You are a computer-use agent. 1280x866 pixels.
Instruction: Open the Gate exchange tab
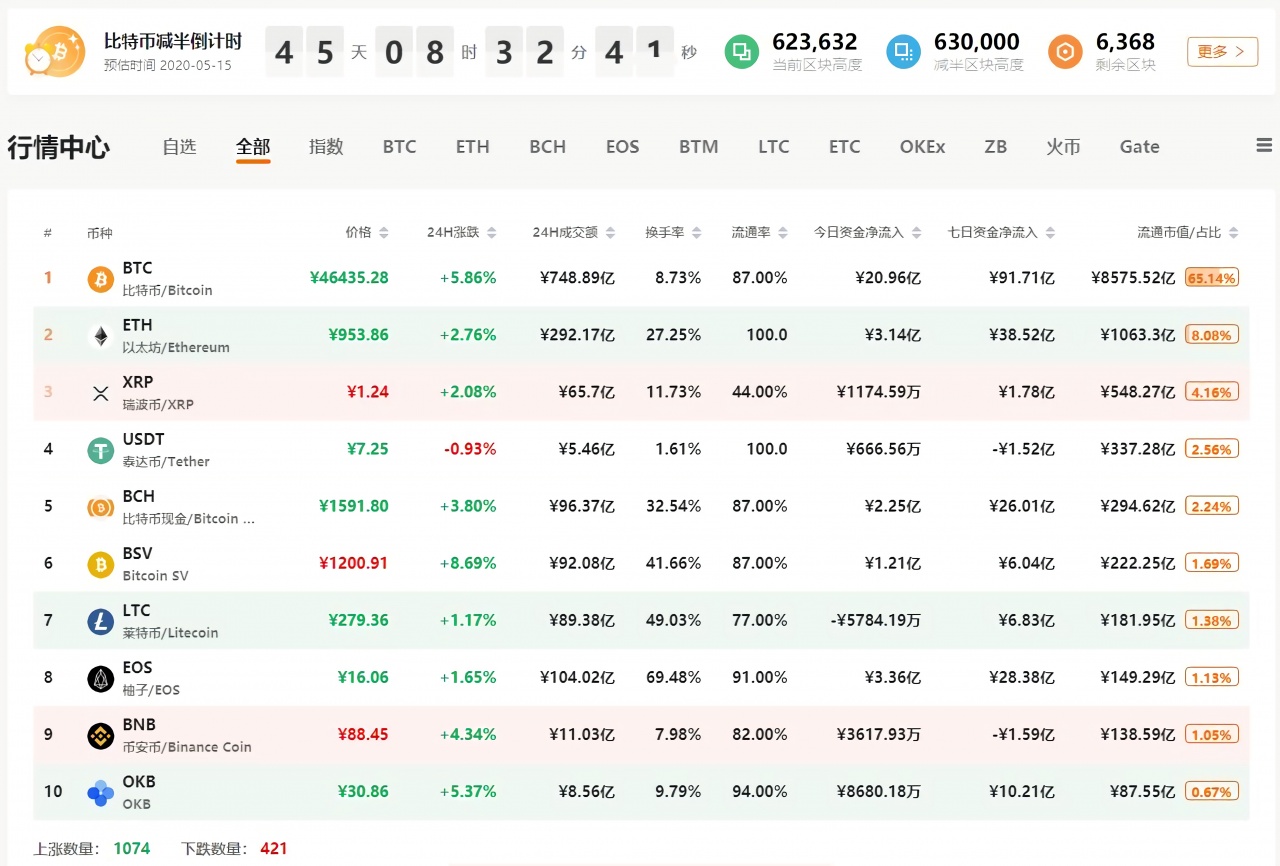click(1139, 146)
